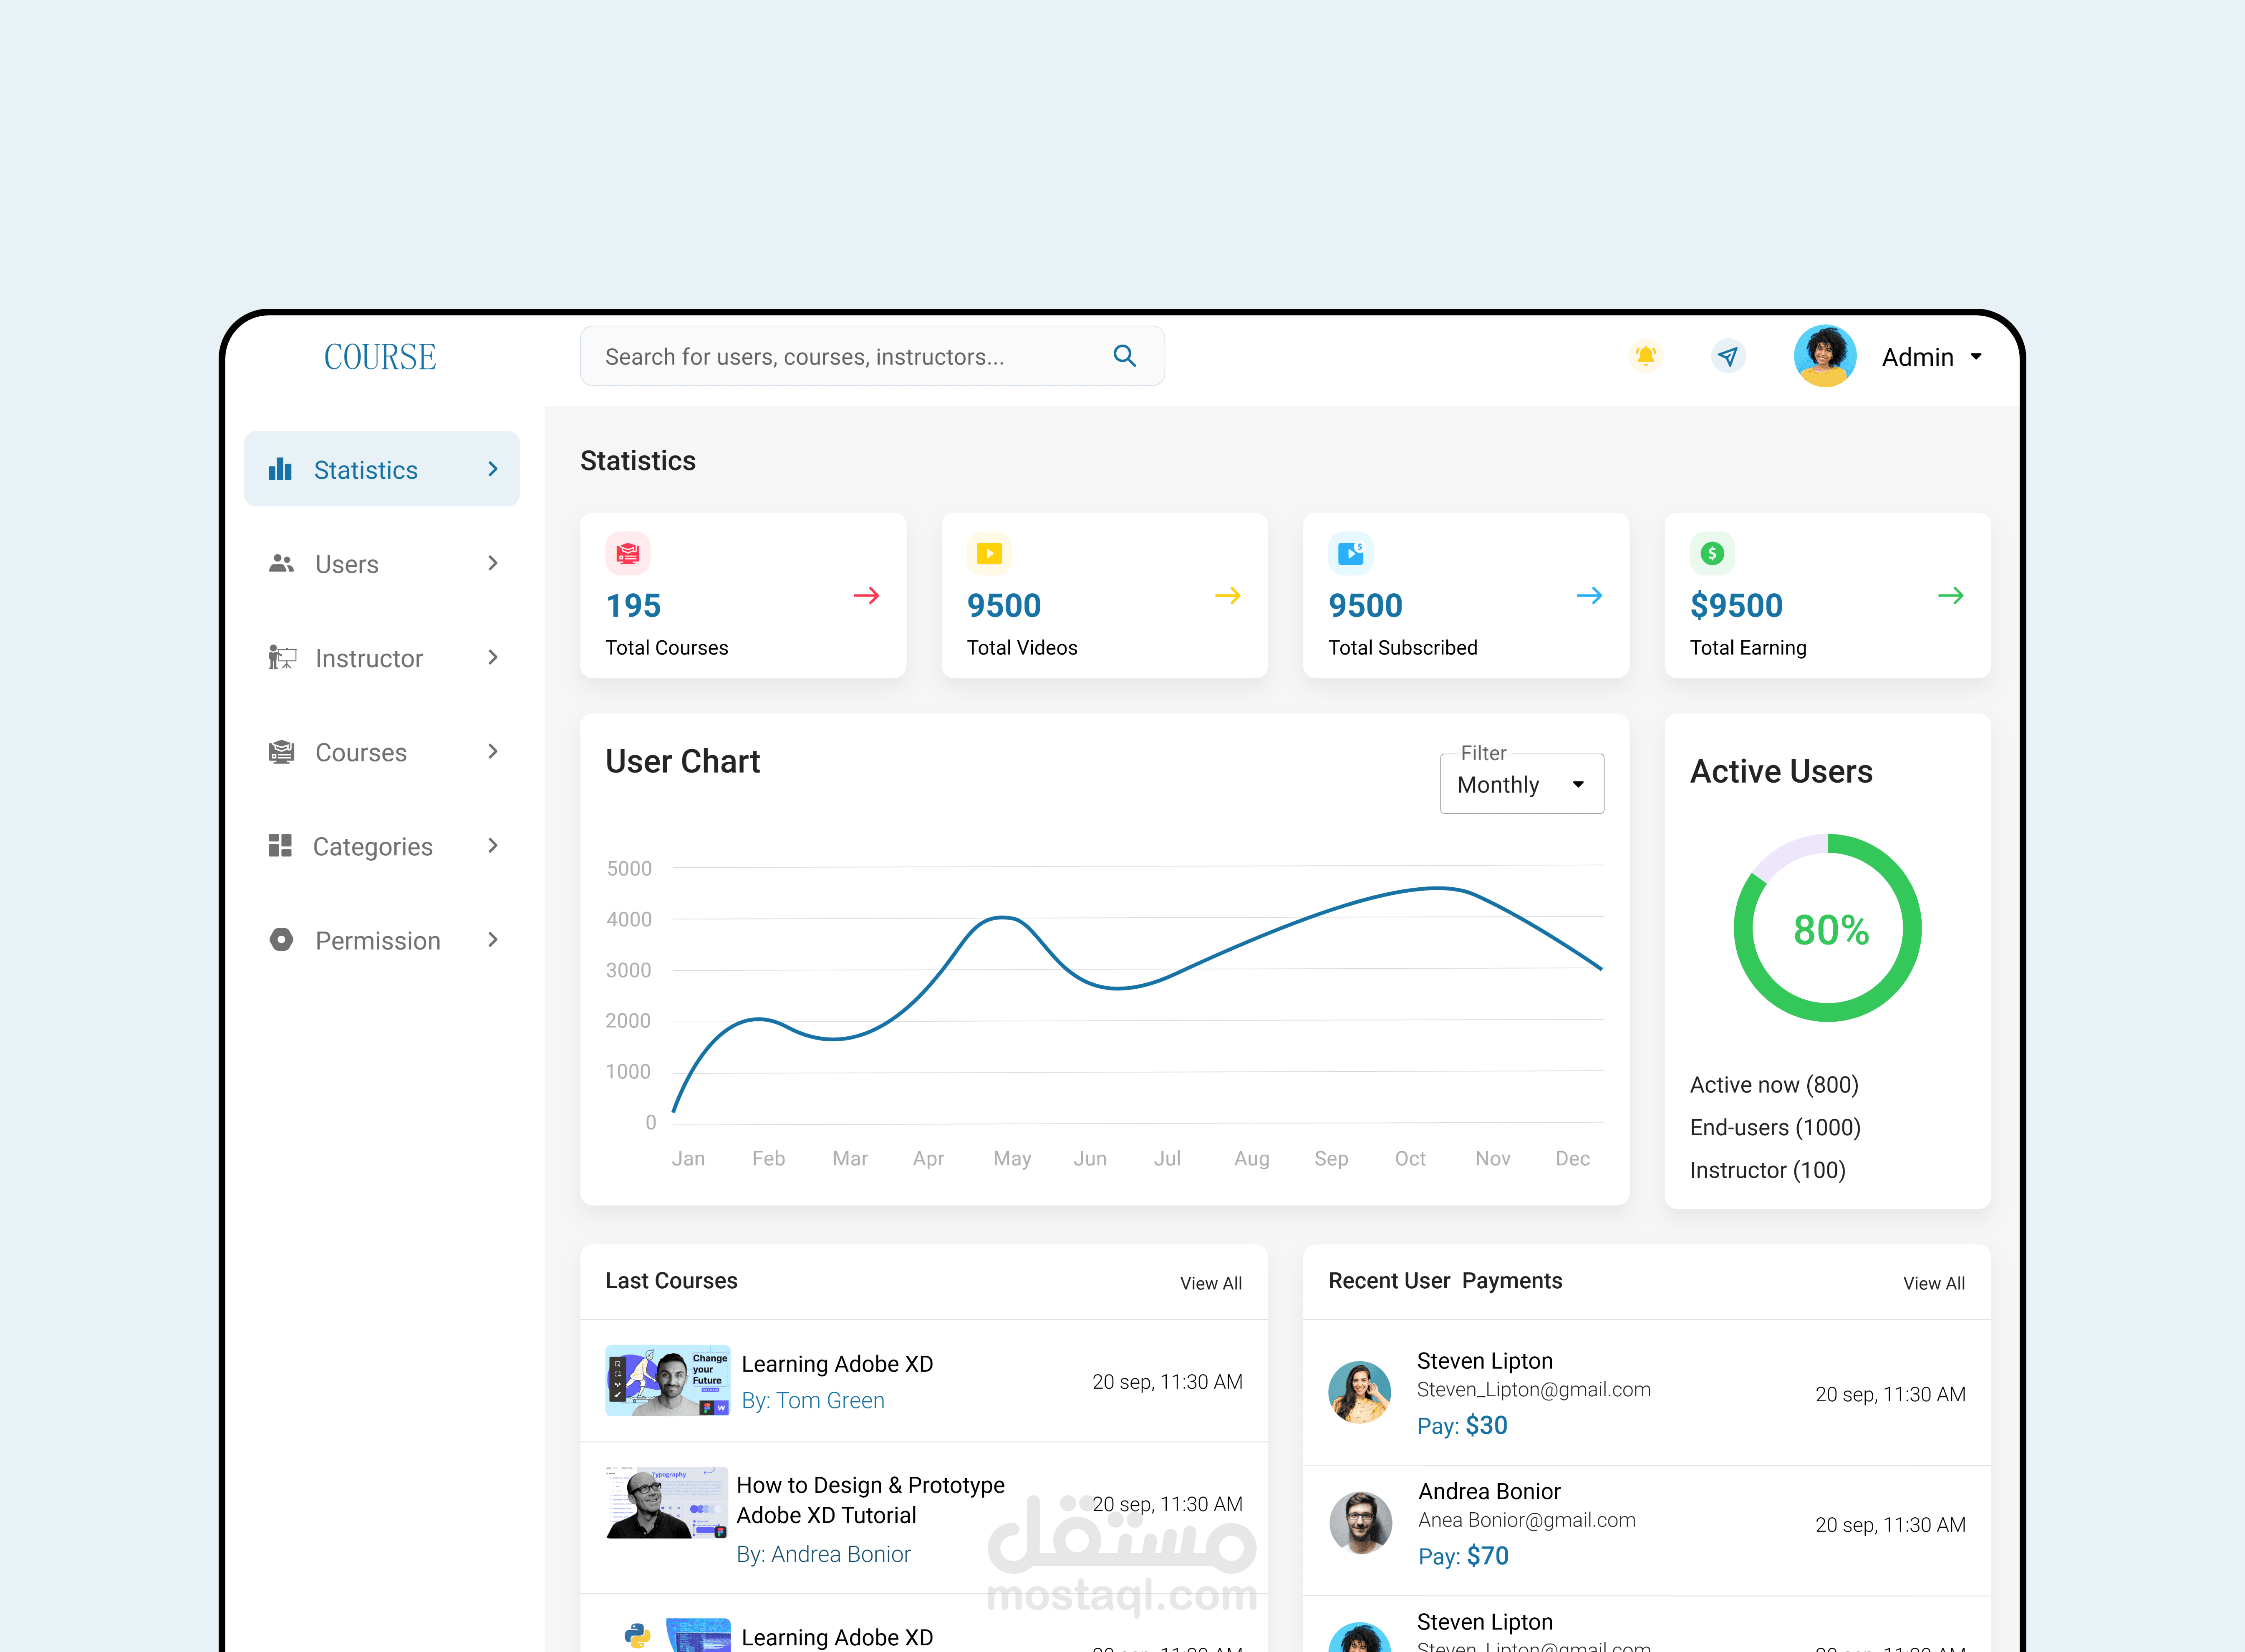Viewport: 2245px width, 1652px height.
Task: Follow the green arrow on Total Earning card
Action: click(x=1950, y=596)
